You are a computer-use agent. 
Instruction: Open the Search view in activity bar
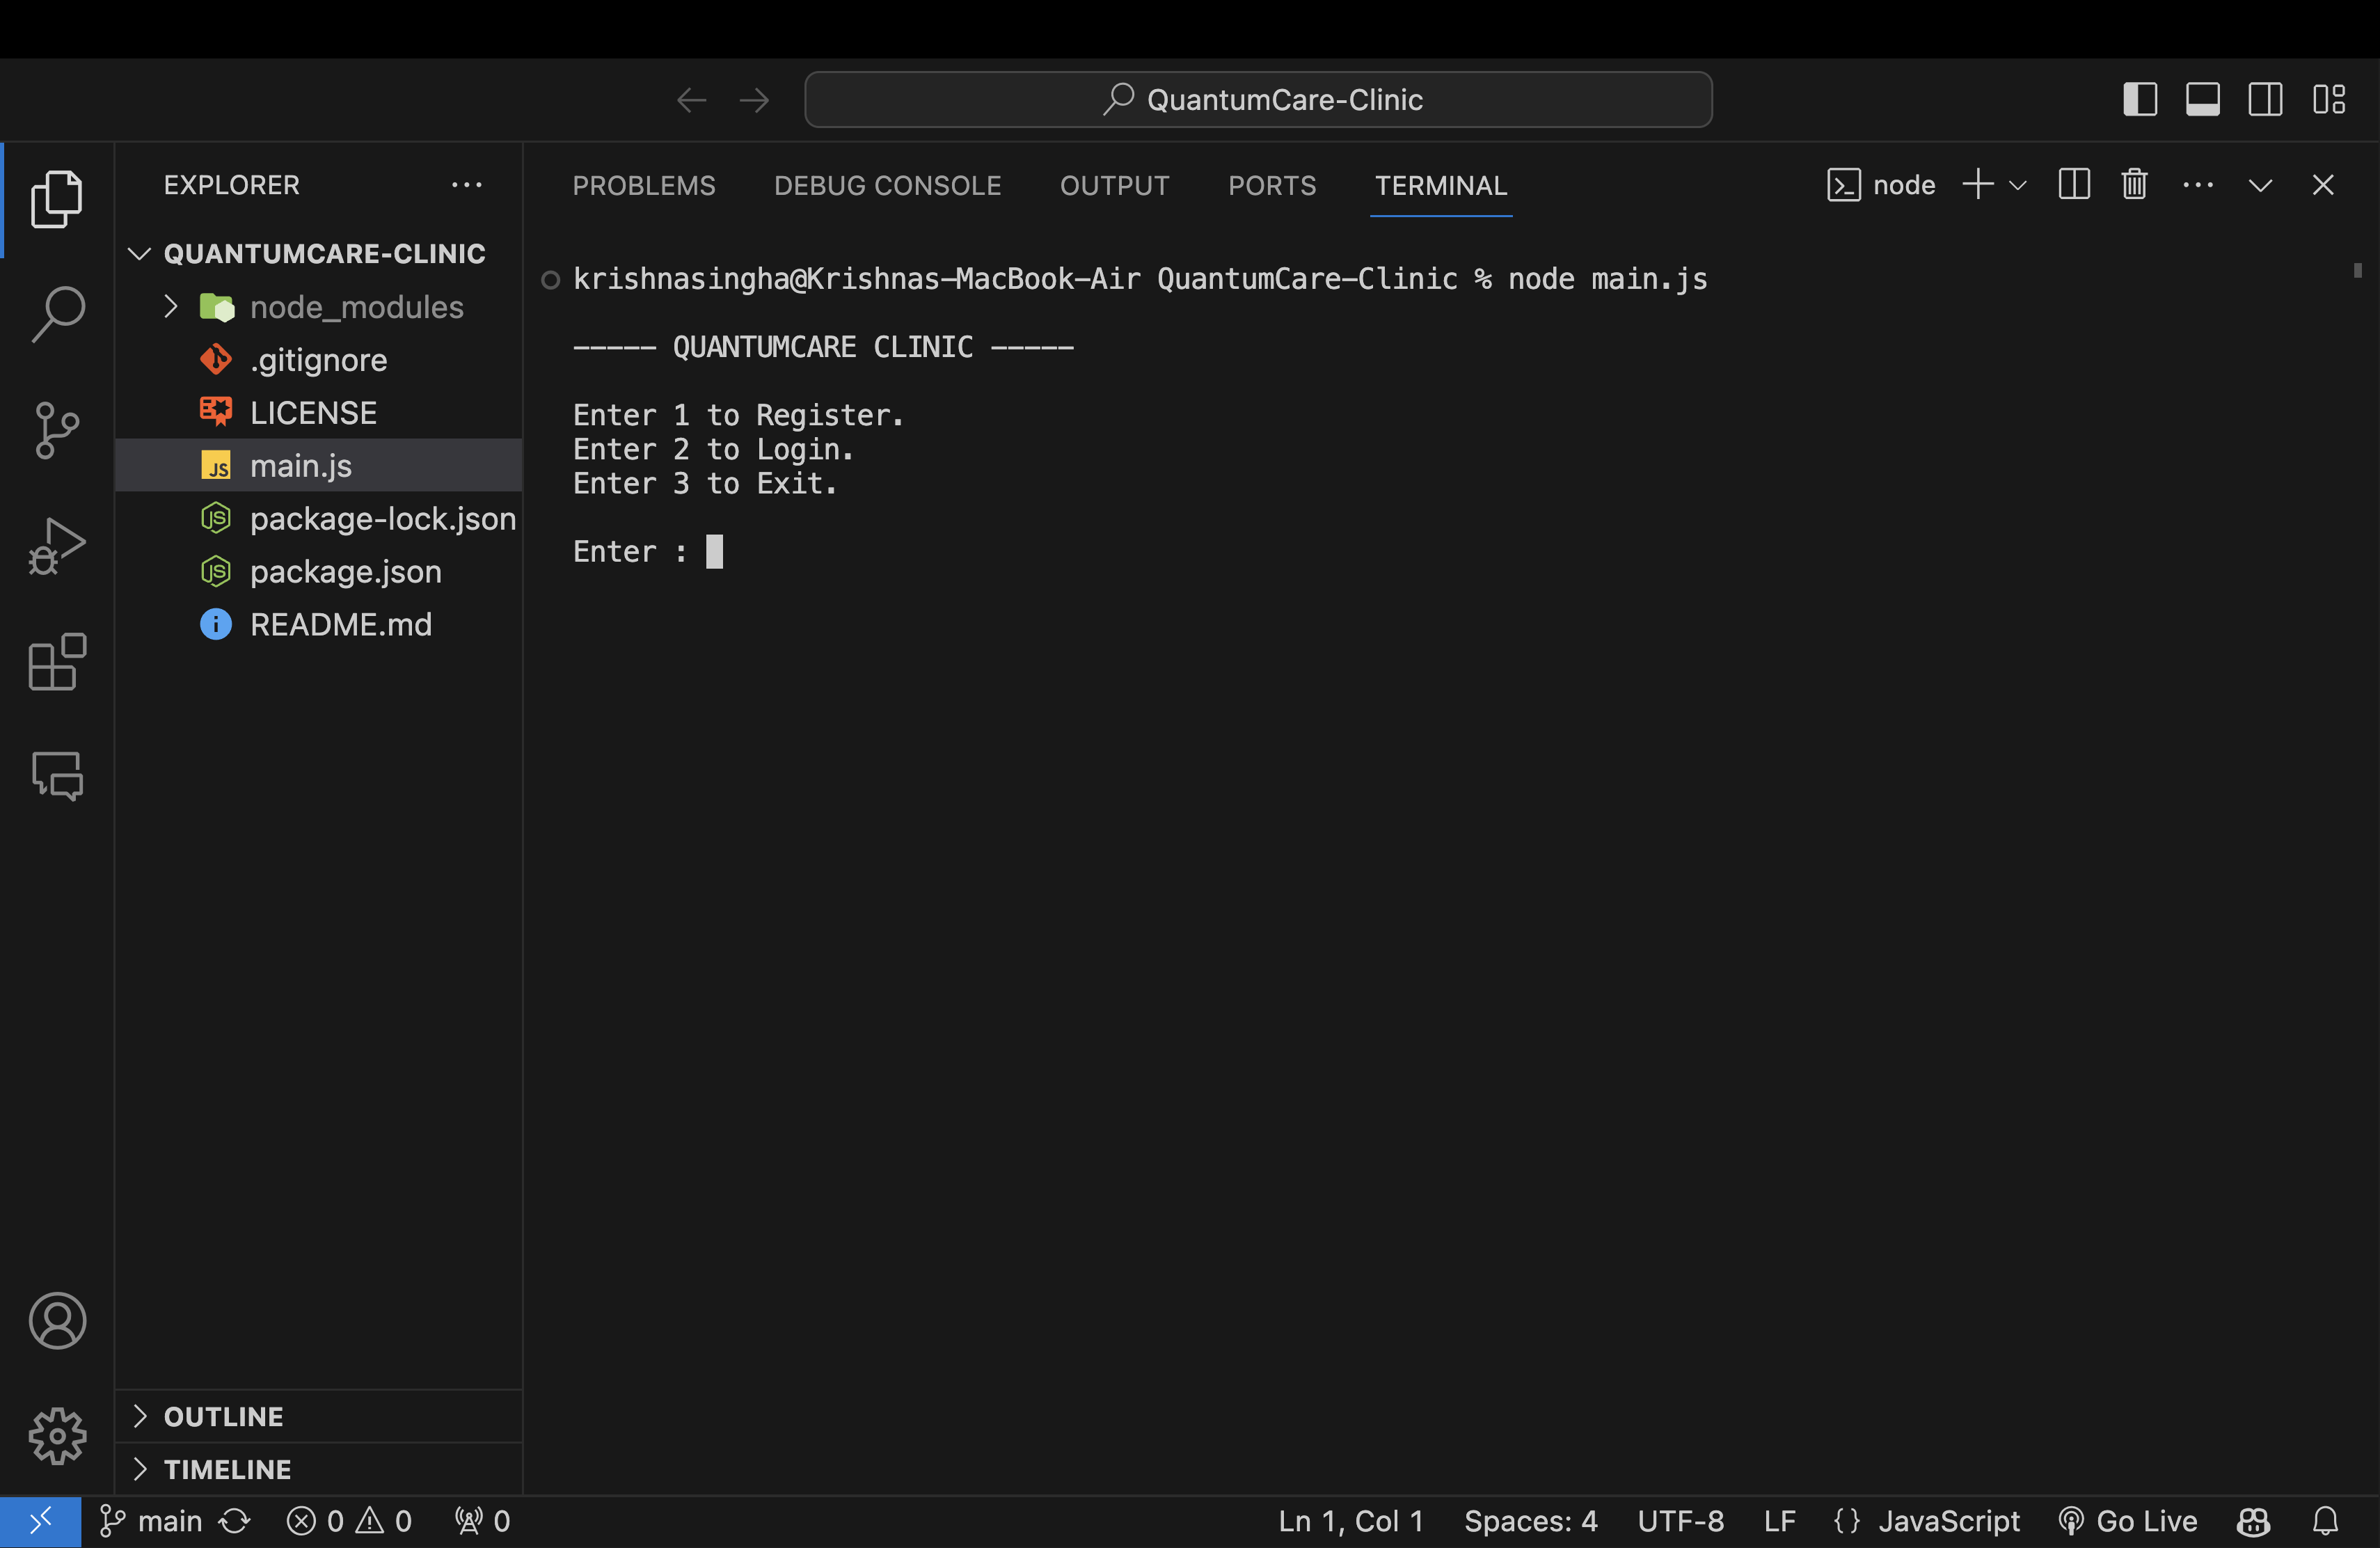click(x=57, y=314)
